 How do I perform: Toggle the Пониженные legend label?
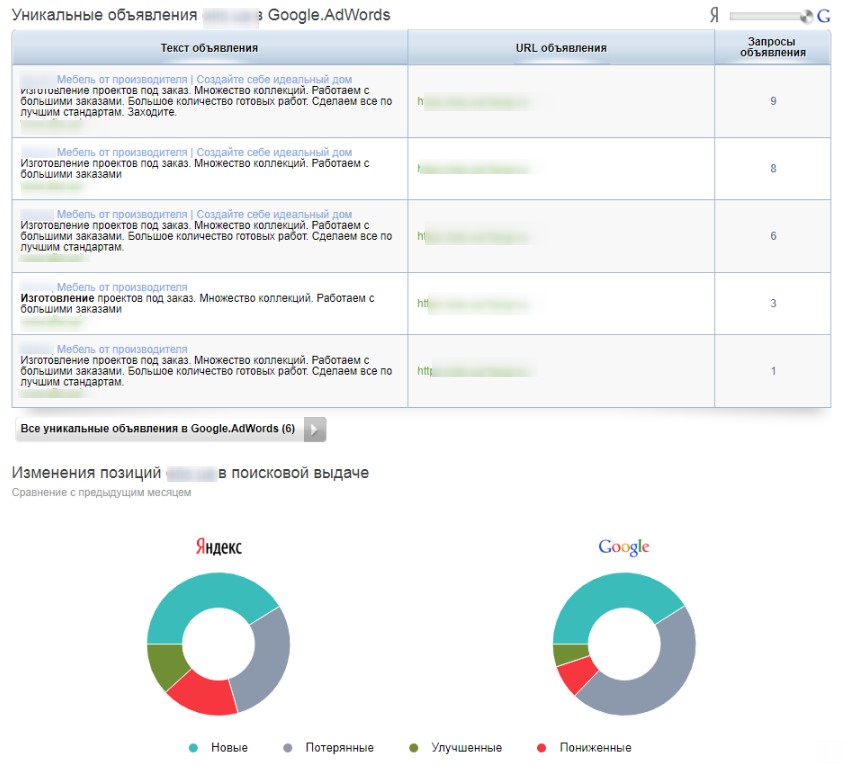(596, 748)
